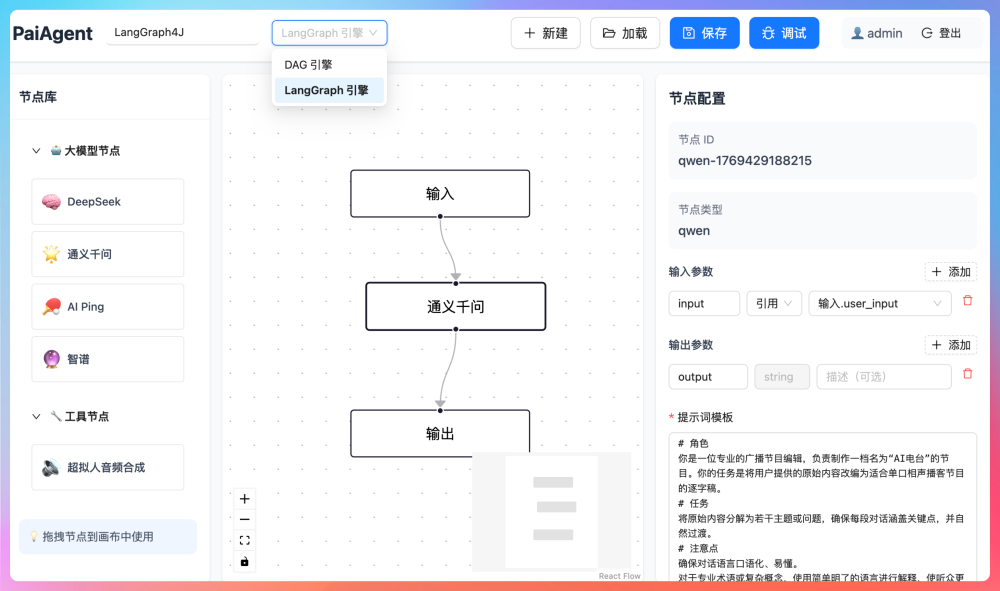Choose LangGraph 引擎 menu option
The image size is (1000, 591).
(x=327, y=90)
